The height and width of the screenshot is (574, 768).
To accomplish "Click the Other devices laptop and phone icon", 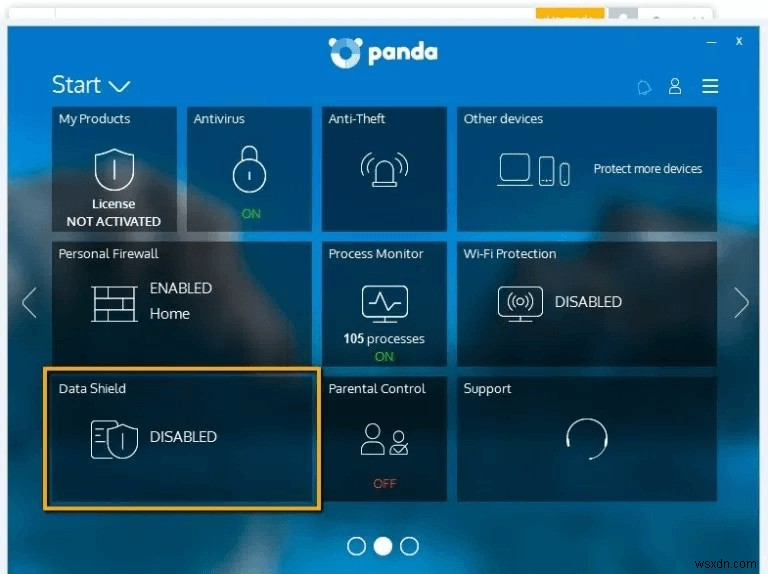I will tap(533, 170).
